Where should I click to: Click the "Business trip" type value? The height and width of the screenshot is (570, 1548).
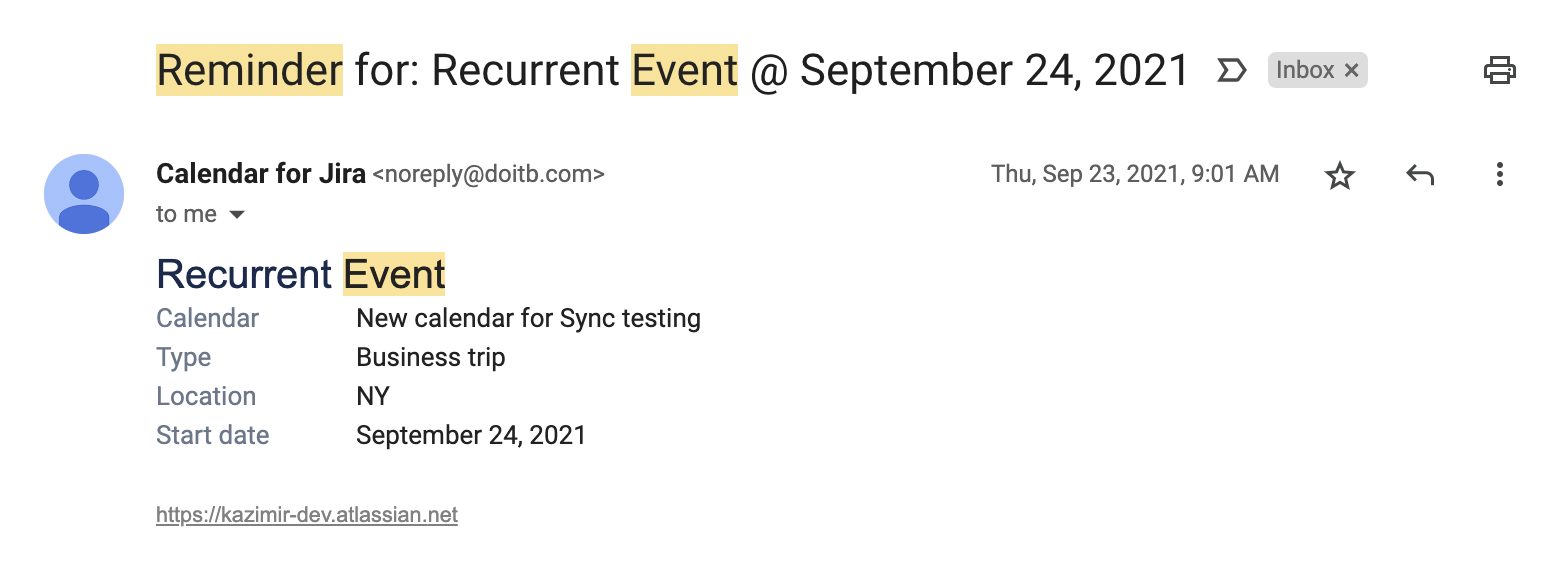[431, 358]
